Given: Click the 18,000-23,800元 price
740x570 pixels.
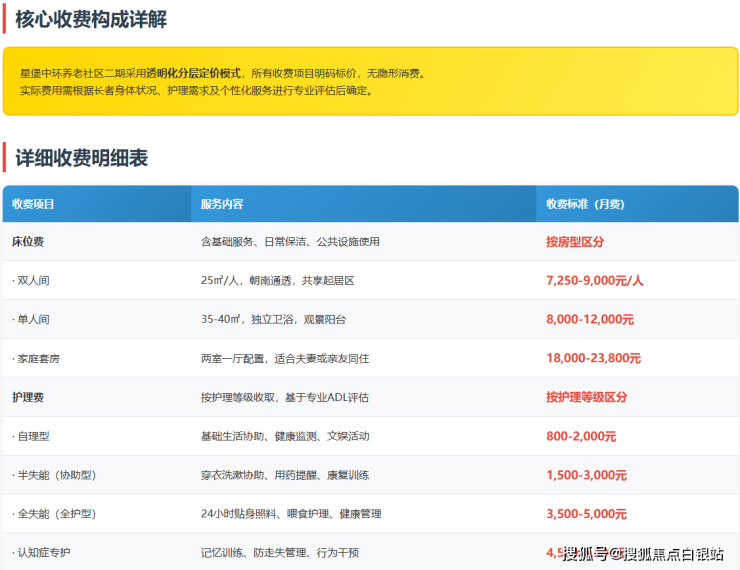Looking at the screenshot, I should tap(593, 358).
